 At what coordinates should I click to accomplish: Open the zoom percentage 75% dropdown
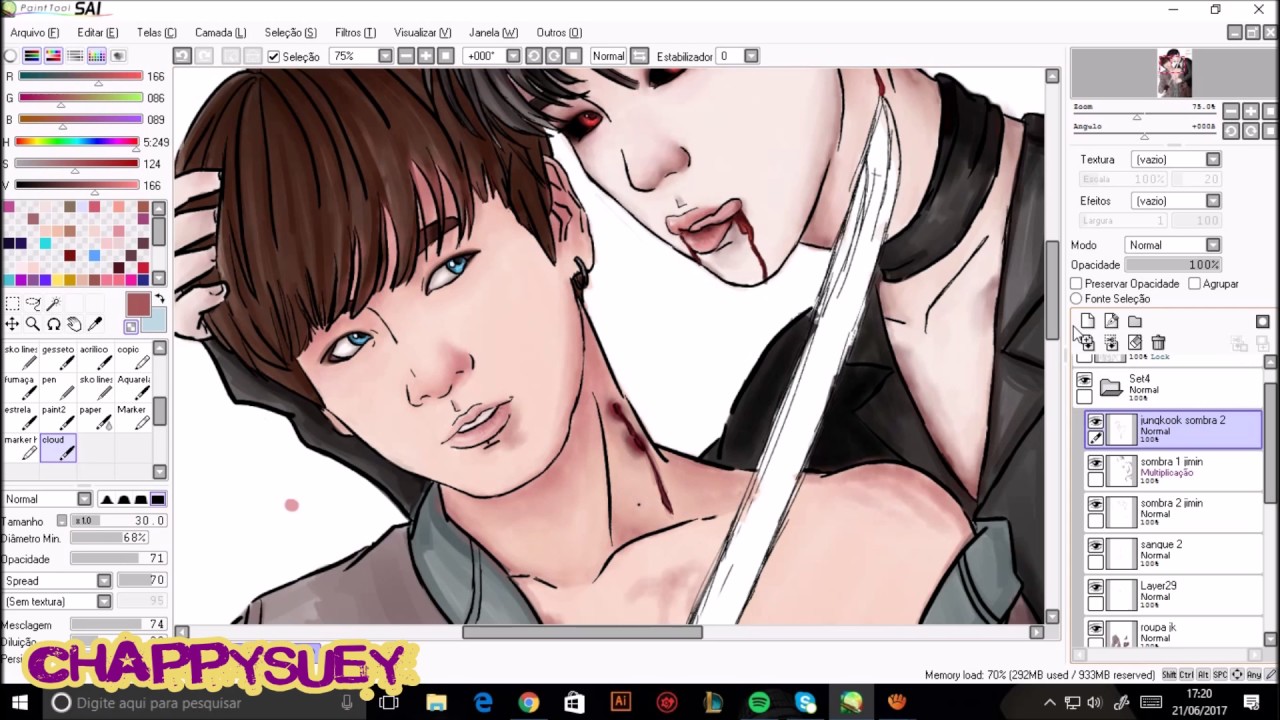(384, 56)
